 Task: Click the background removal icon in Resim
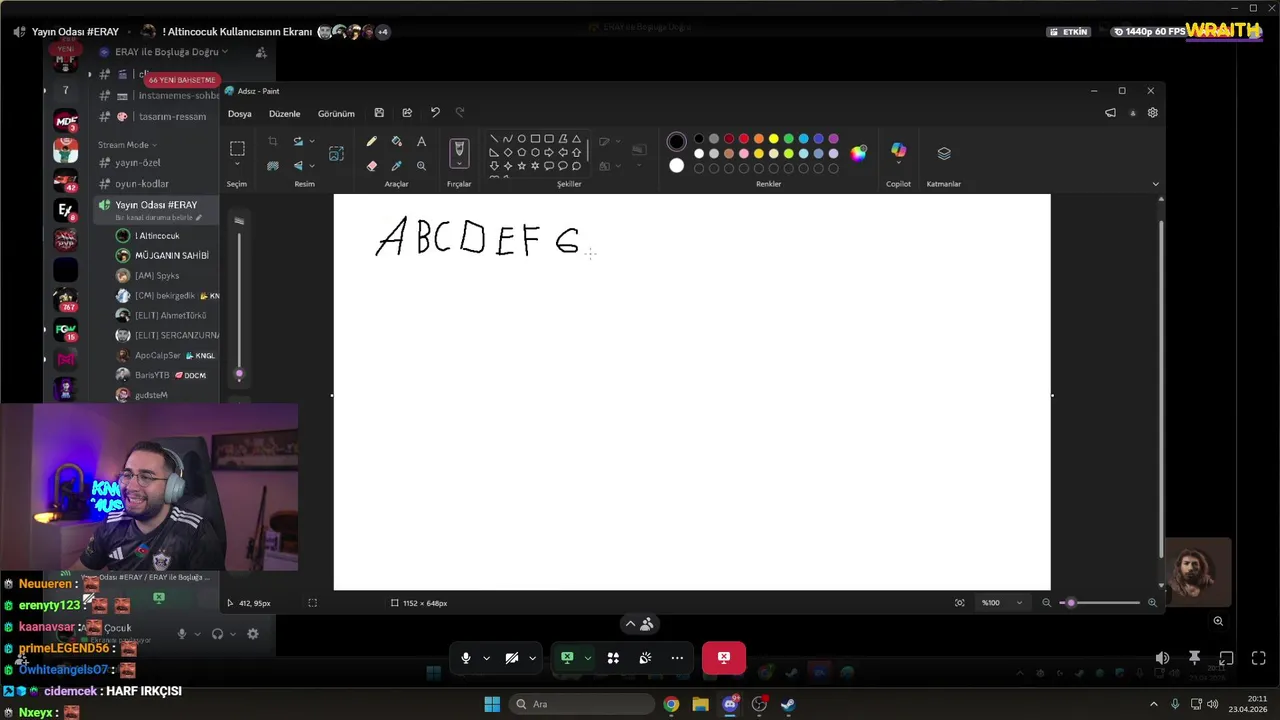point(273,166)
